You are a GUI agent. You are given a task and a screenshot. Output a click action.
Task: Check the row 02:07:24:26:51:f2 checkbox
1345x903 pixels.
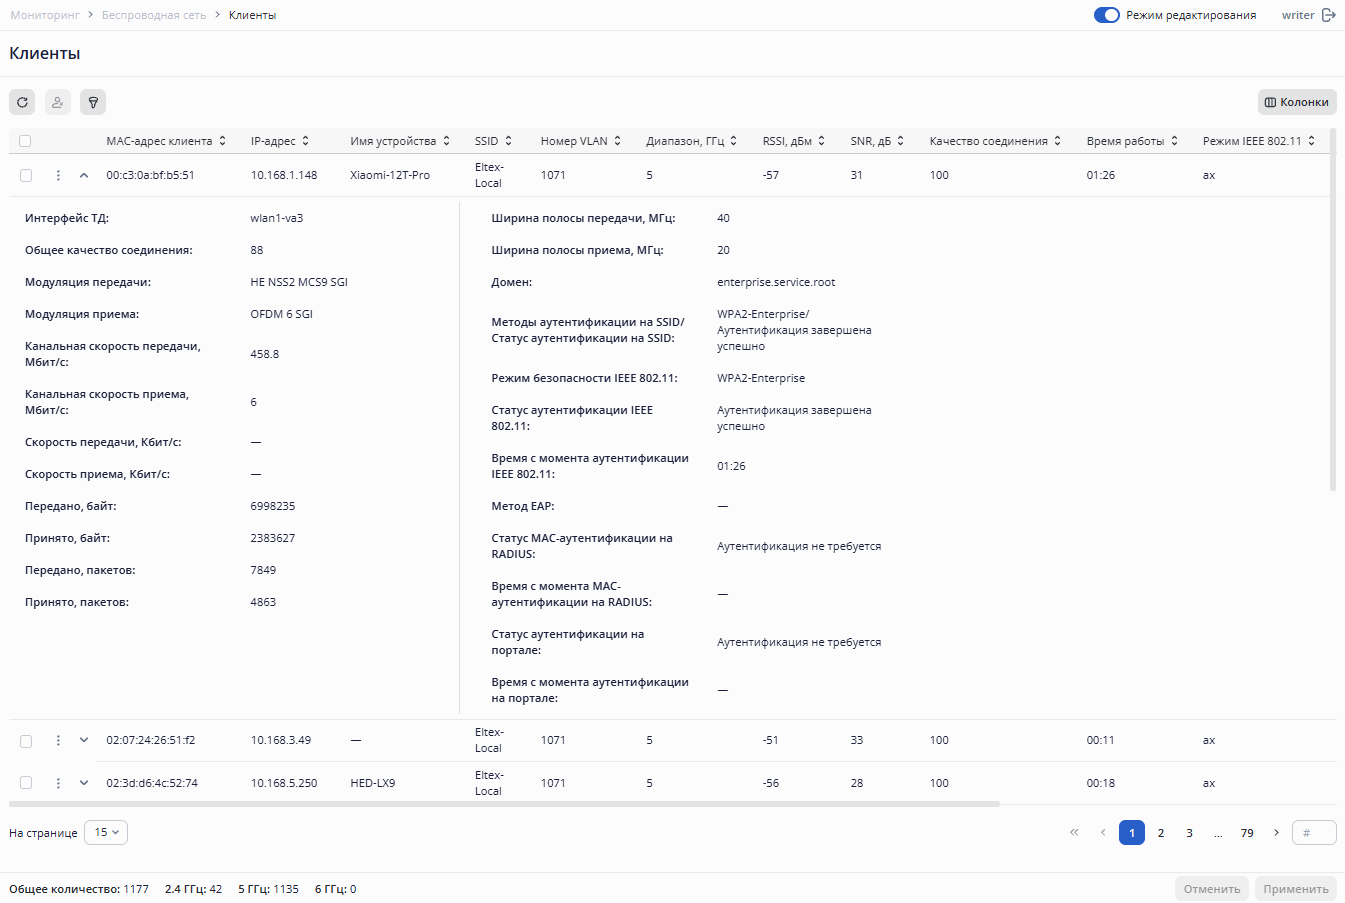pos(26,741)
